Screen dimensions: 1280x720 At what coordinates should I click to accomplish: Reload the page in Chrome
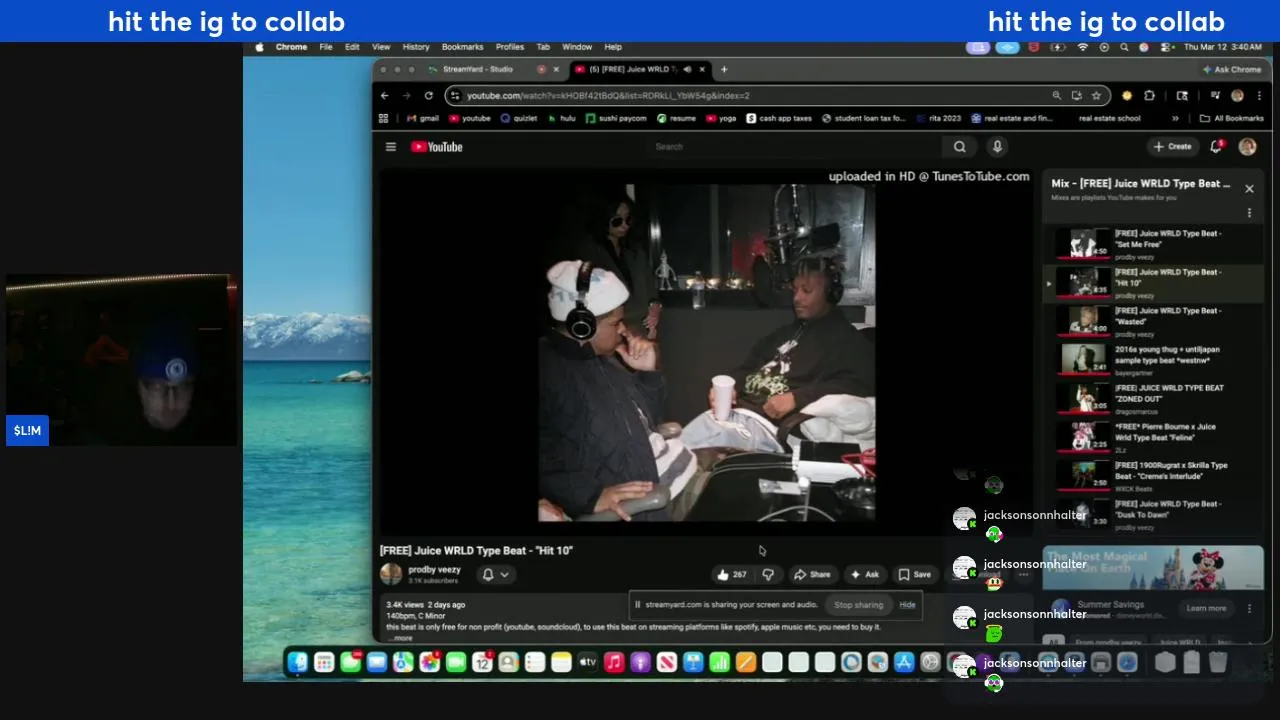(429, 96)
